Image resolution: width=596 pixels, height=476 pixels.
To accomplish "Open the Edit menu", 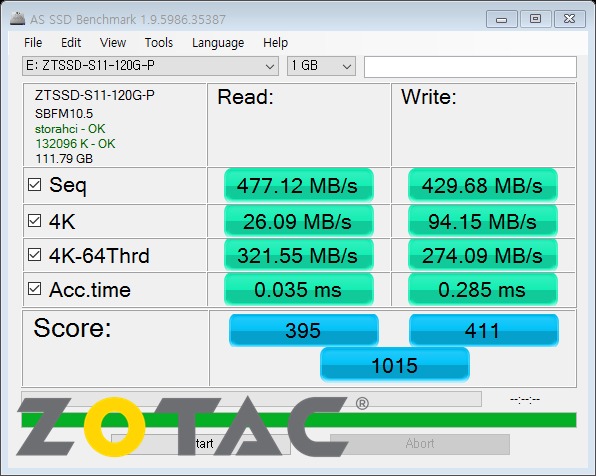I will (x=71, y=43).
